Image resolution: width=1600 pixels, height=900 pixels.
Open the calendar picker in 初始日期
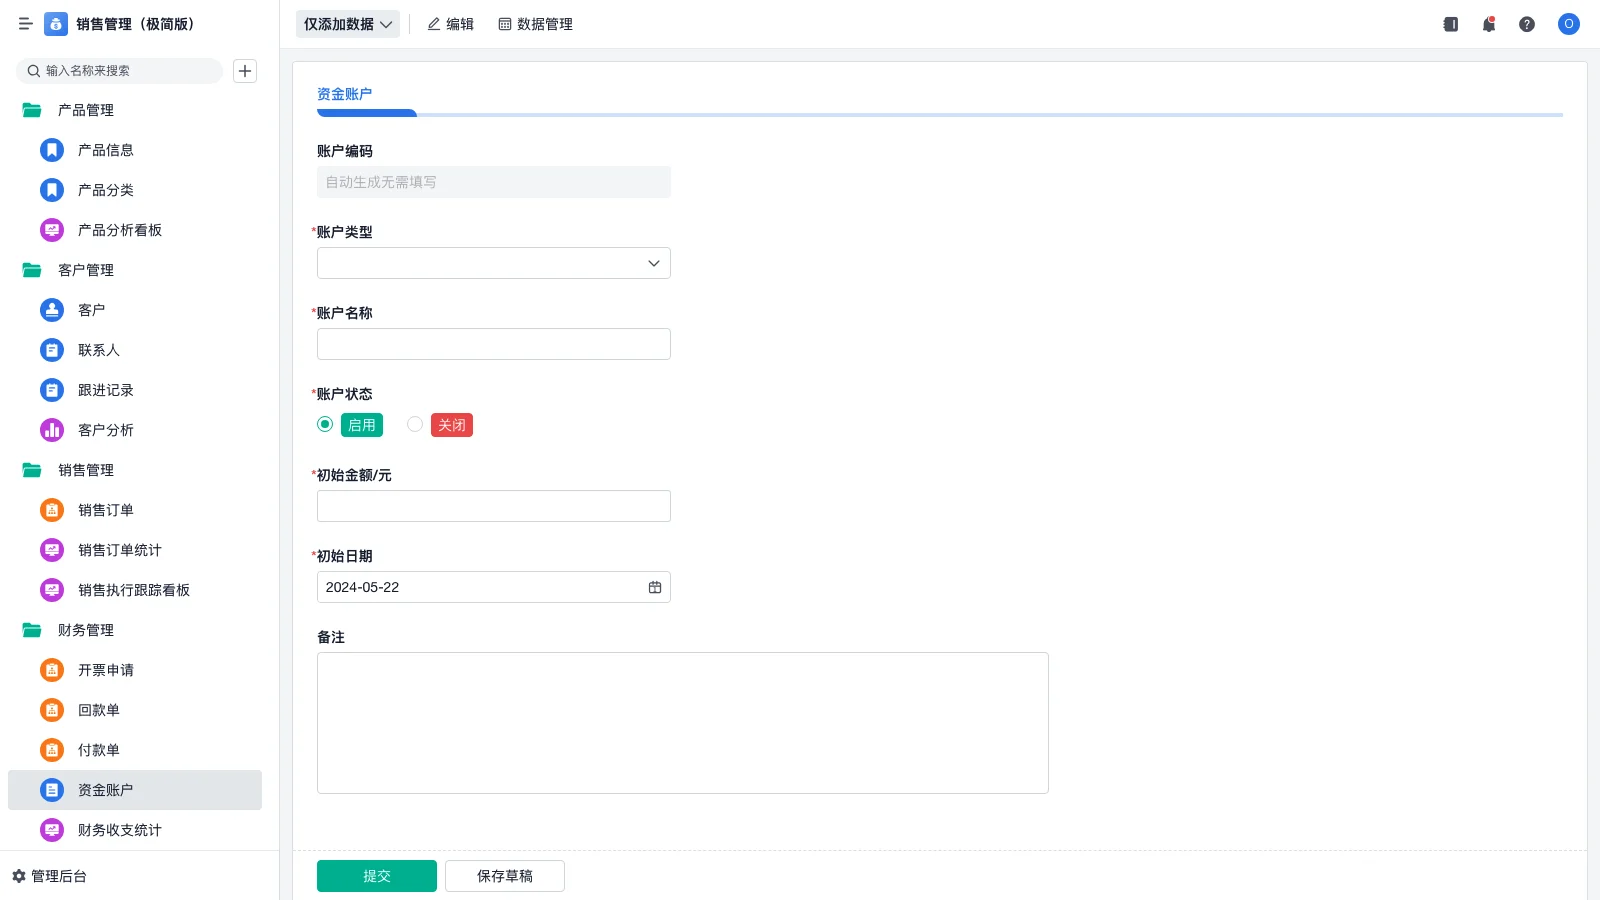pos(655,587)
